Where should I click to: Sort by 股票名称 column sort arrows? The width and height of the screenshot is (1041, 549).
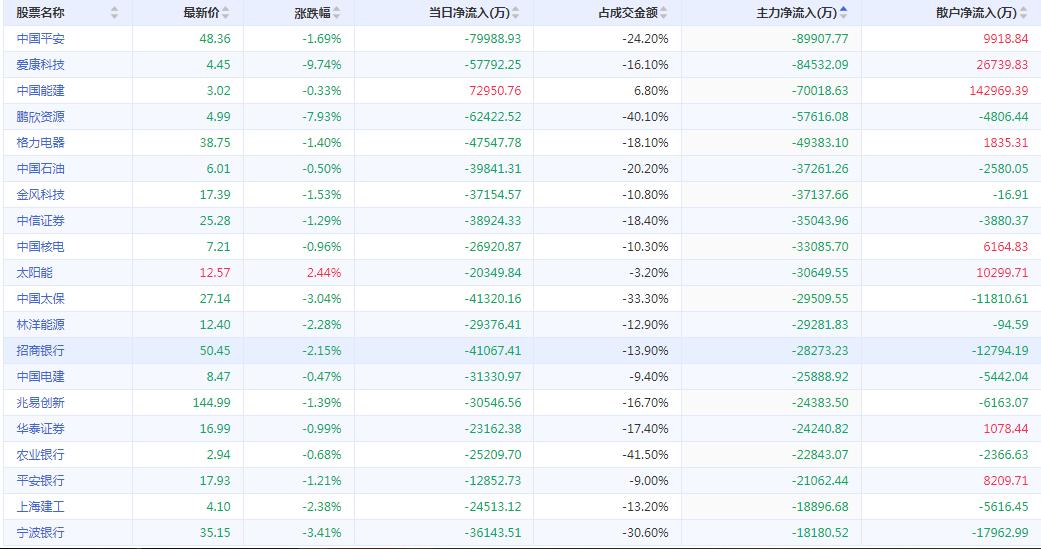pyautogui.click(x=114, y=13)
